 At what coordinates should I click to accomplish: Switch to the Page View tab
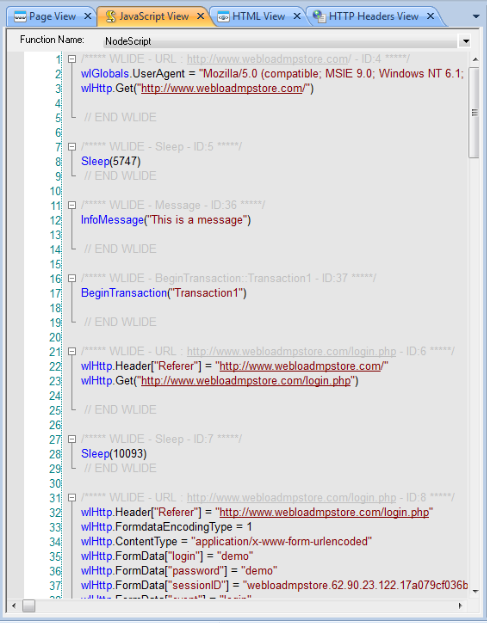coord(52,16)
